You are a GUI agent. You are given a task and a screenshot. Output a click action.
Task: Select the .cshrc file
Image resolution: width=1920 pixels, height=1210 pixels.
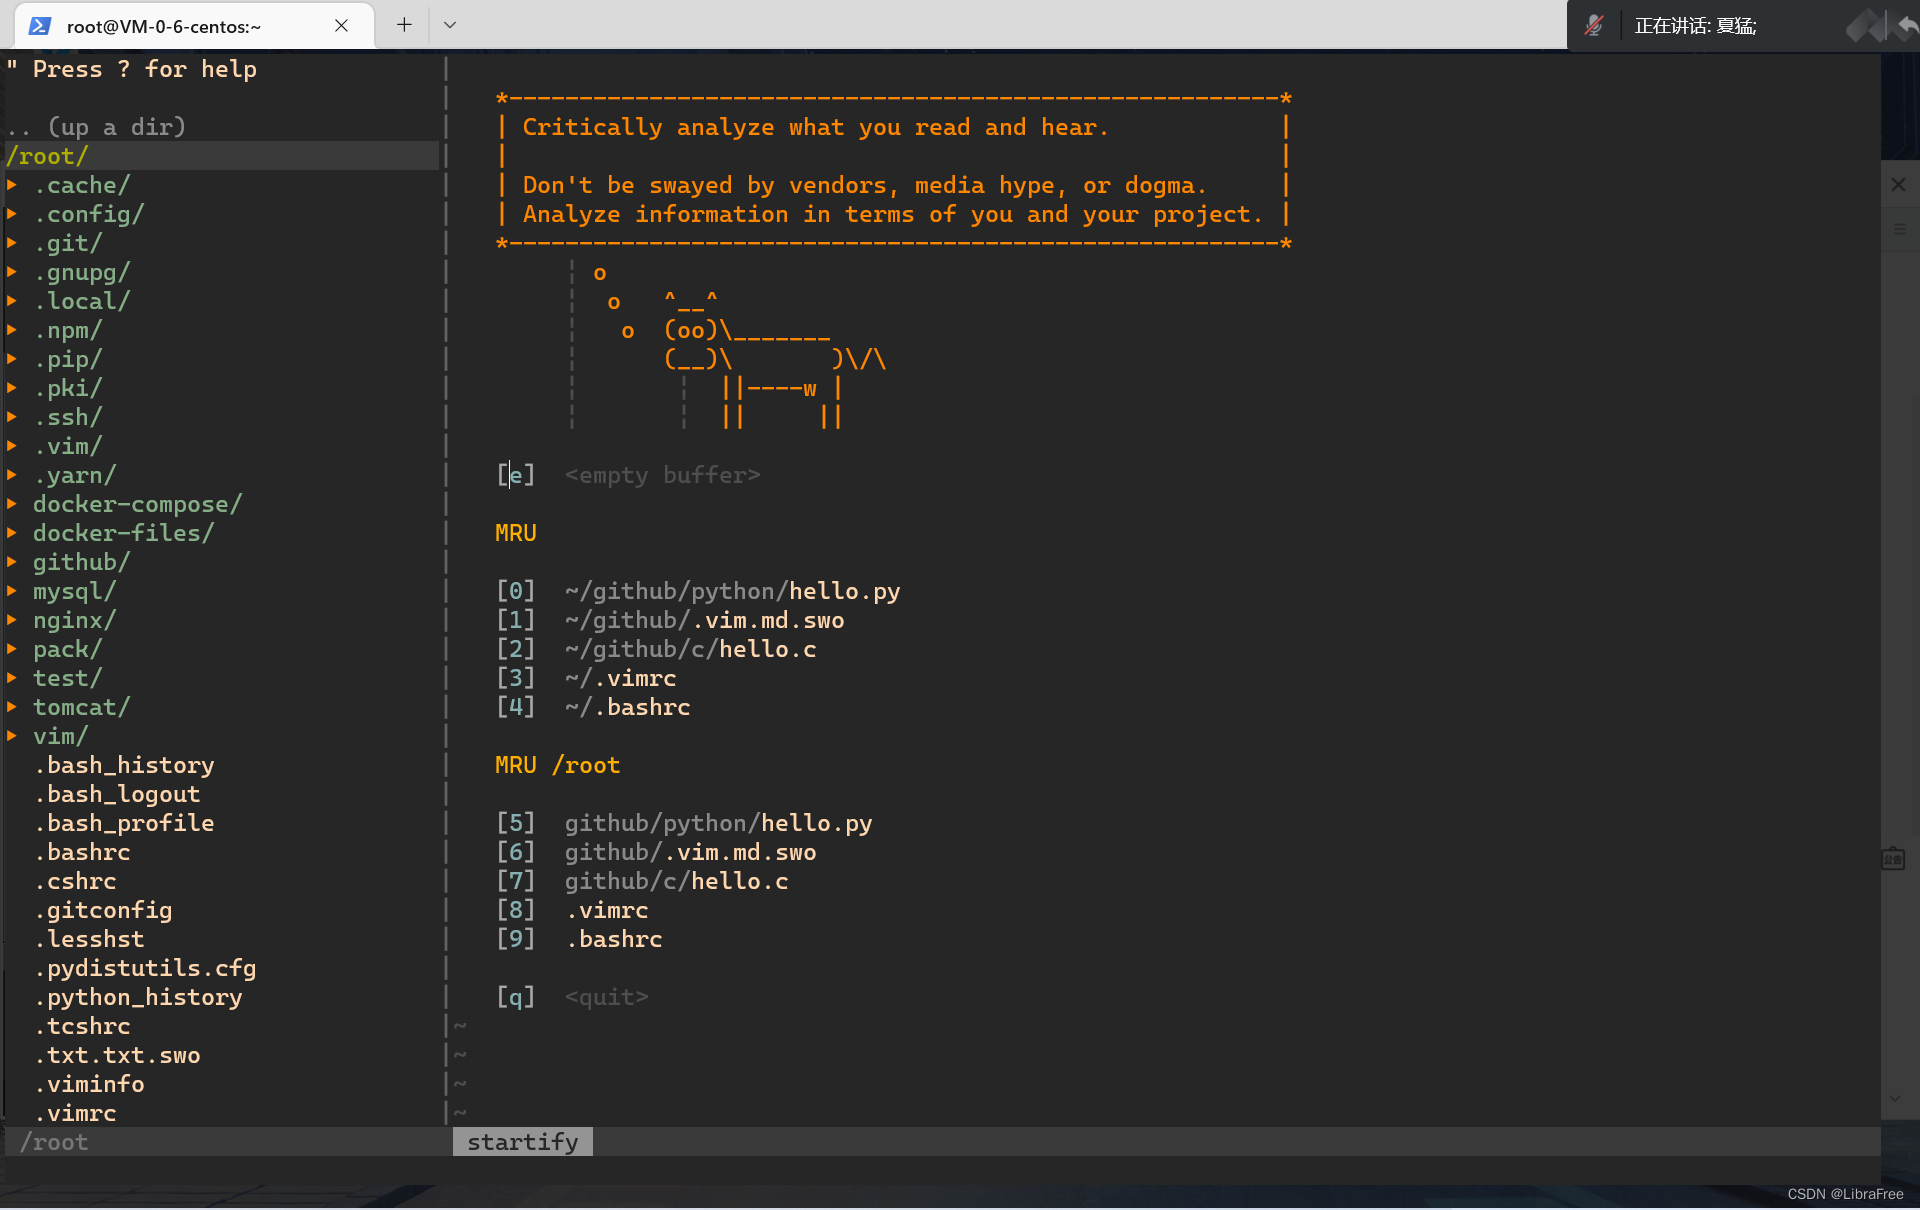tap(75, 881)
